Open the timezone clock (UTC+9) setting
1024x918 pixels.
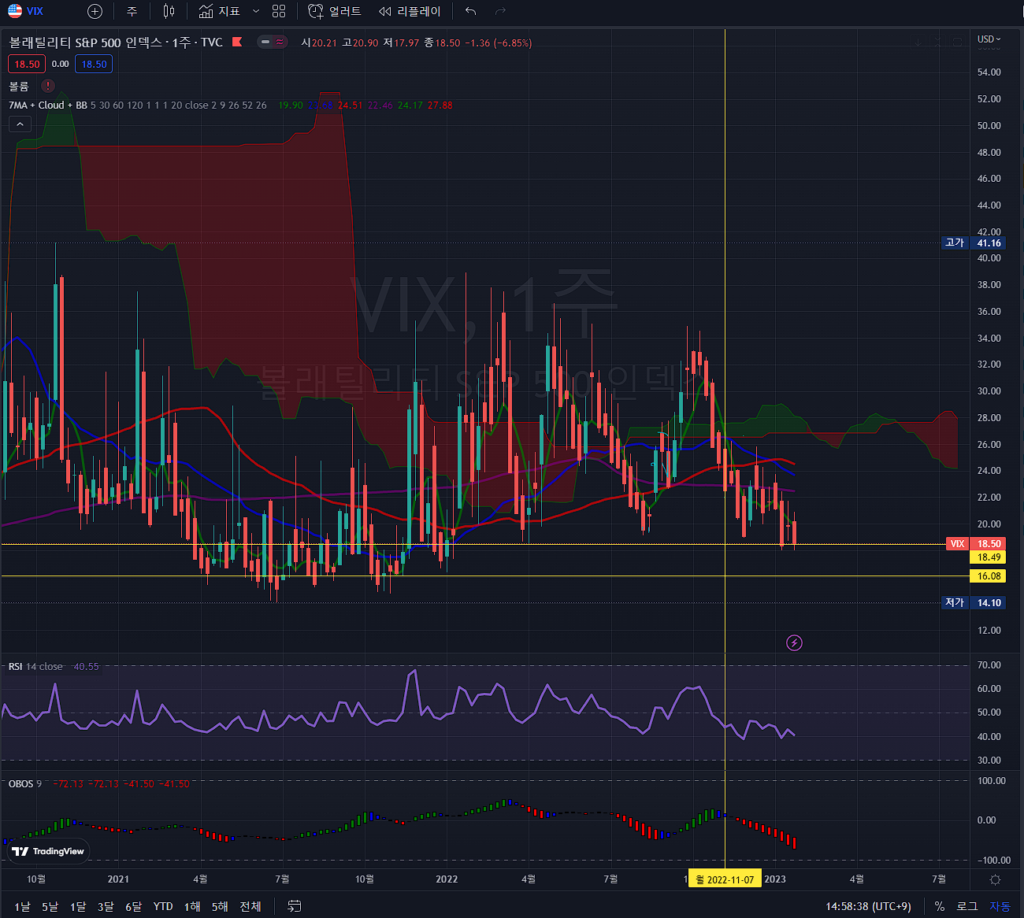[x=868, y=906]
